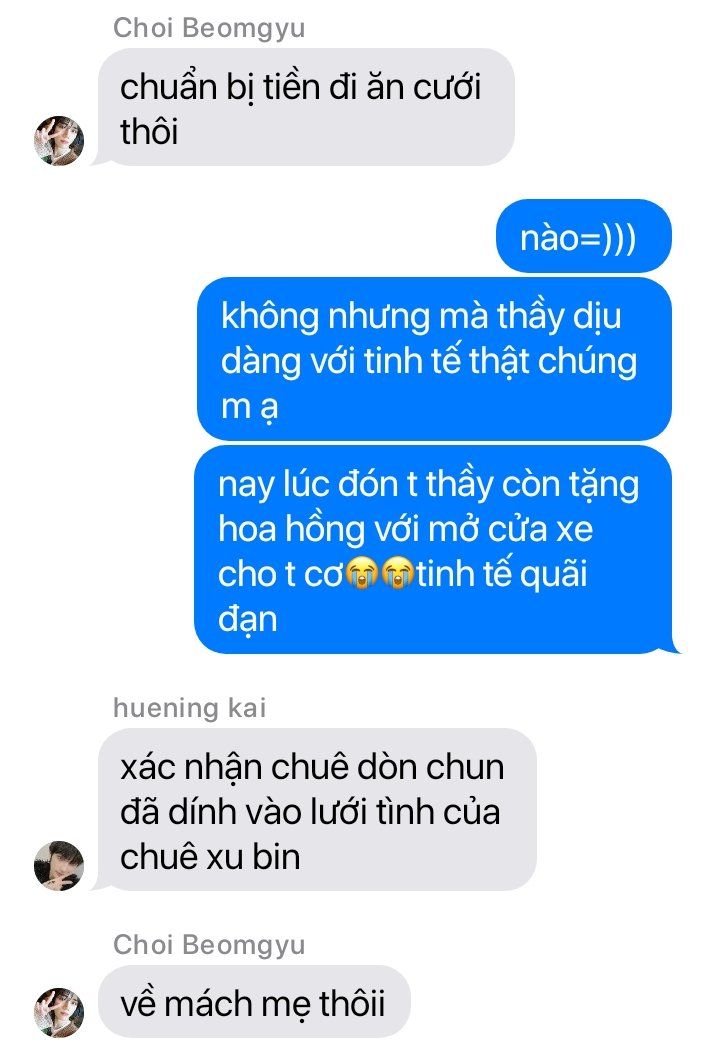This screenshot has width=720, height=1052.
Task: Select the blue 'nào=)))' message bubble
Action: [583, 236]
